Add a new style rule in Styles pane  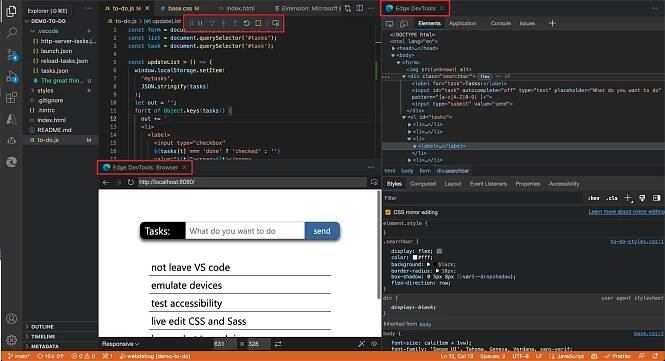(628, 198)
